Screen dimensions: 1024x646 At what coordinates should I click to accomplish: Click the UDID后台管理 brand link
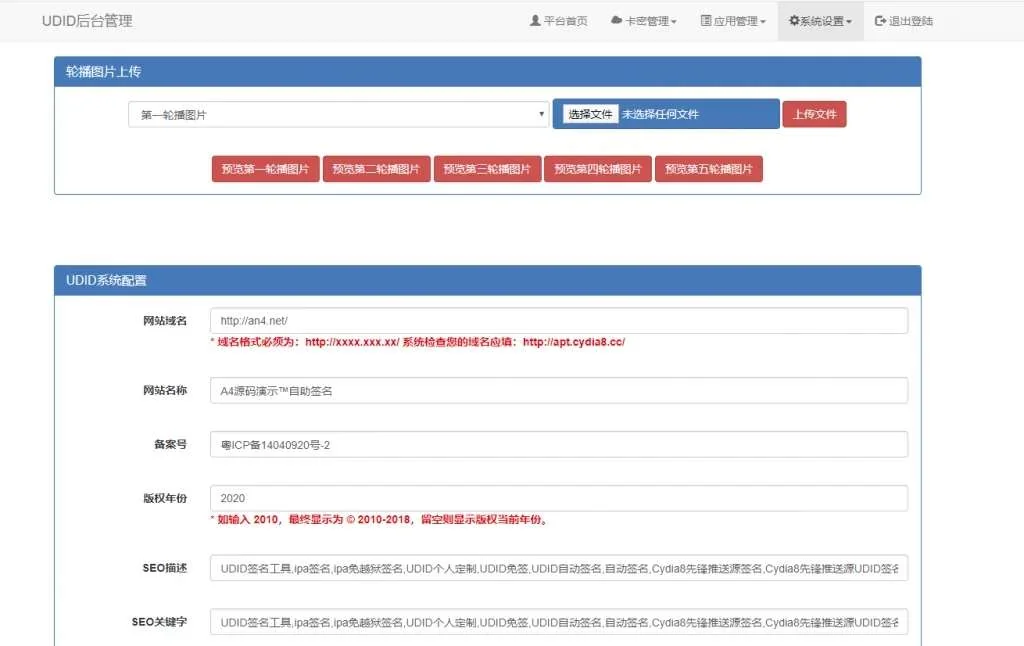point(87,21)
